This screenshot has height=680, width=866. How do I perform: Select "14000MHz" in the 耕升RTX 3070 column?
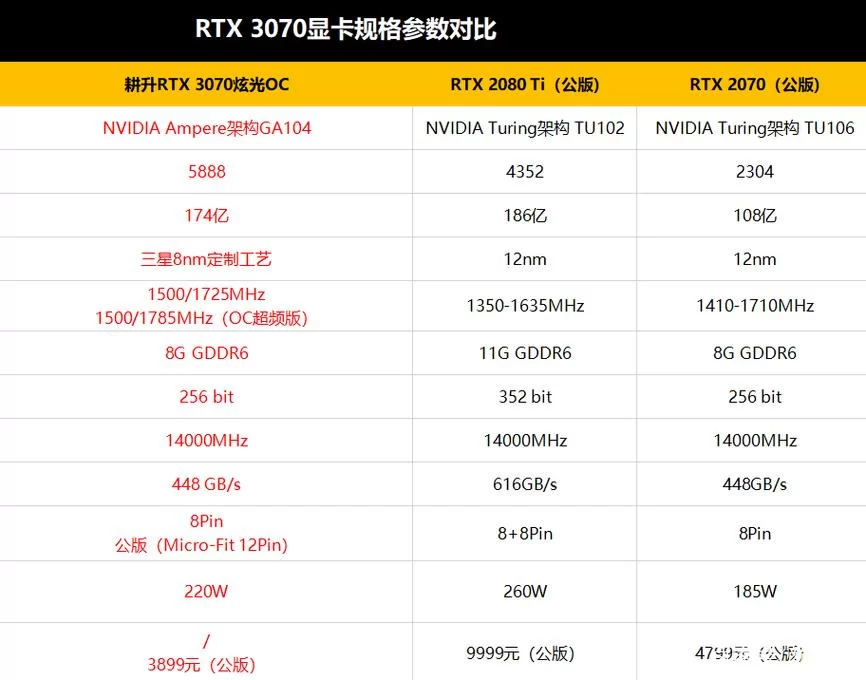click(x=207, y=440)
